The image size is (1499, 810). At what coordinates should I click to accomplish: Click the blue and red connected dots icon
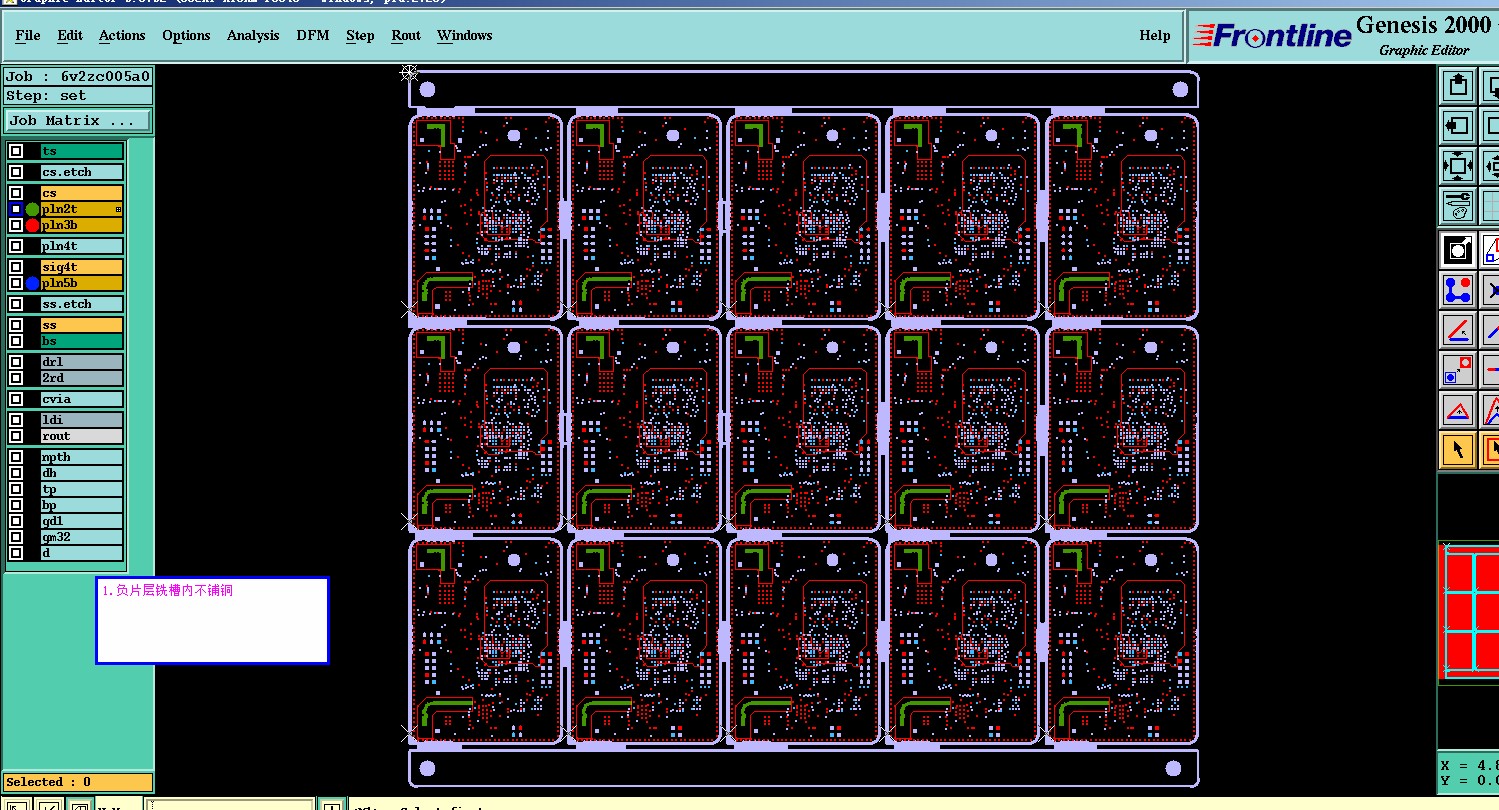pyautogui.click(x=1458, y=289)
